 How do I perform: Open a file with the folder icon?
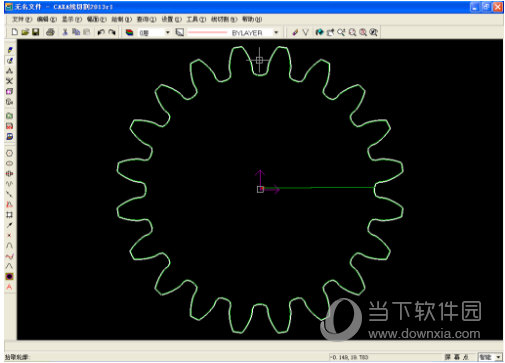pyautogui.click(x=25, y=32)
